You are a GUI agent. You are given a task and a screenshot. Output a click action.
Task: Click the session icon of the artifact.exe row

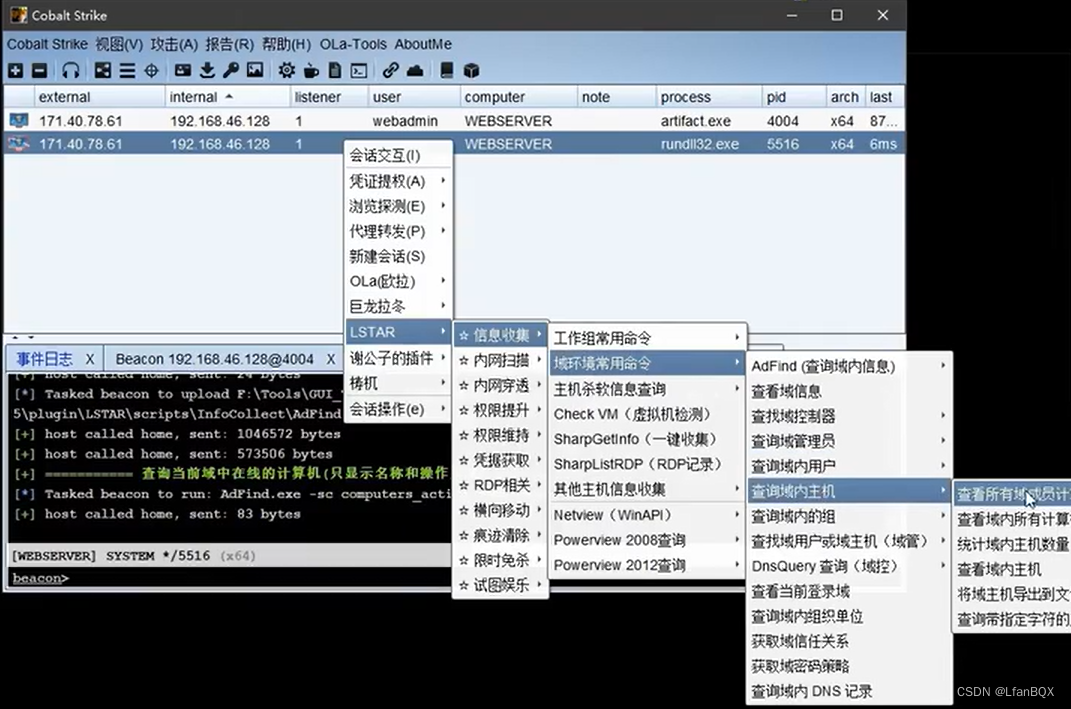point(19,121)
